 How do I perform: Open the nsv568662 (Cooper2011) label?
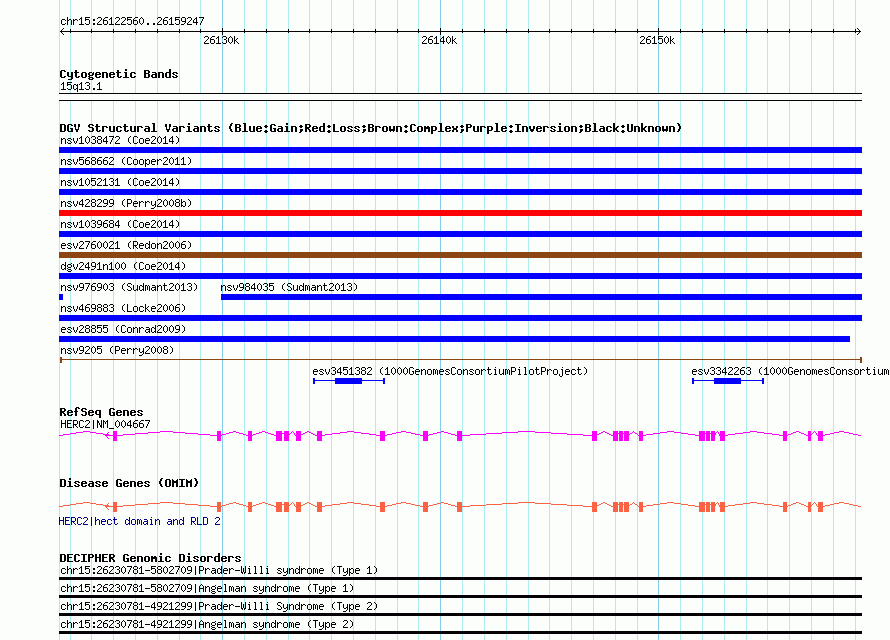point(126,161)
